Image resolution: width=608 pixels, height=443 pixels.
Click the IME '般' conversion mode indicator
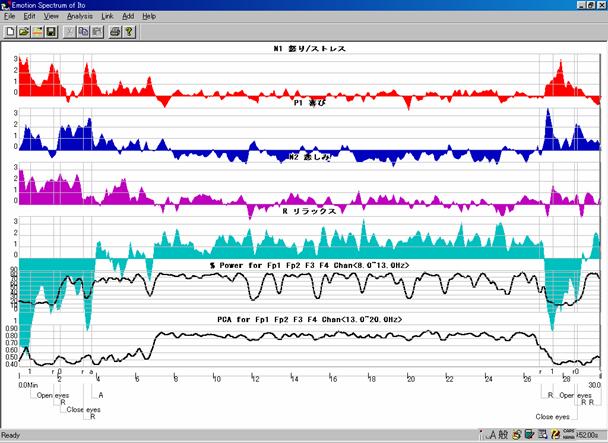coord(503,435)
